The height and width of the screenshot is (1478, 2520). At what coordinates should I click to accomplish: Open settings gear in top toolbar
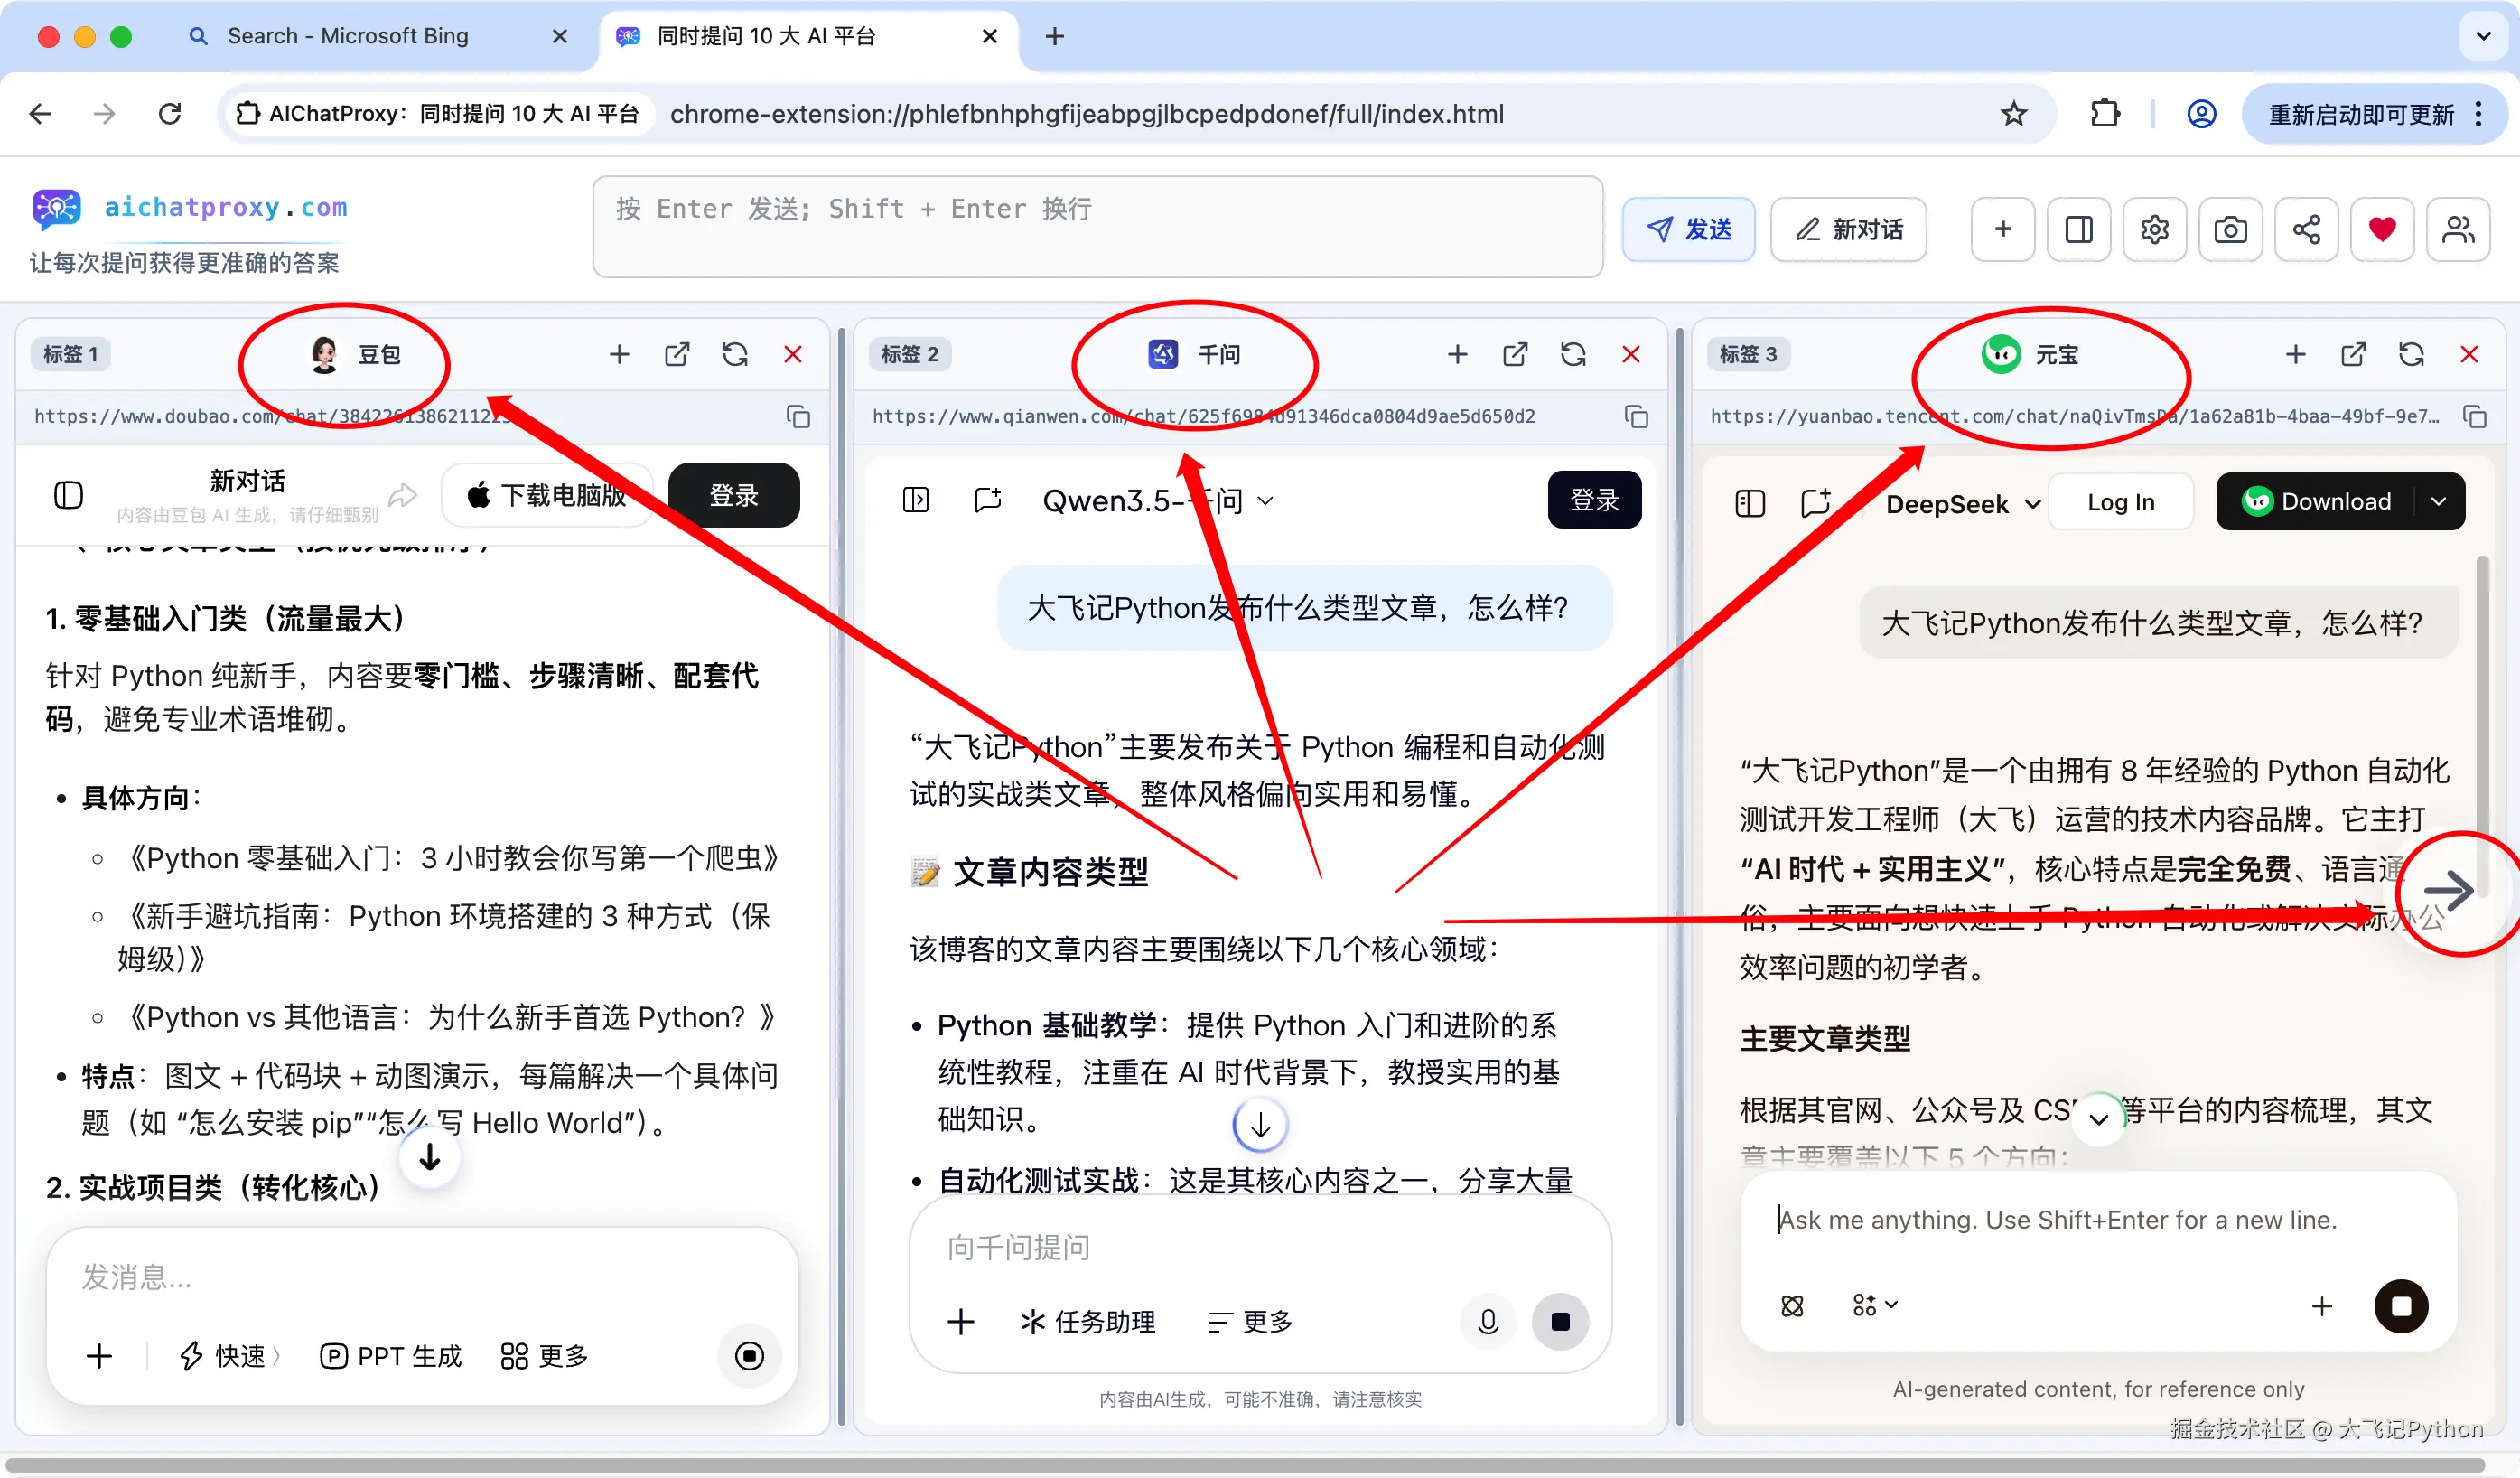click(x=2154, y=229)
